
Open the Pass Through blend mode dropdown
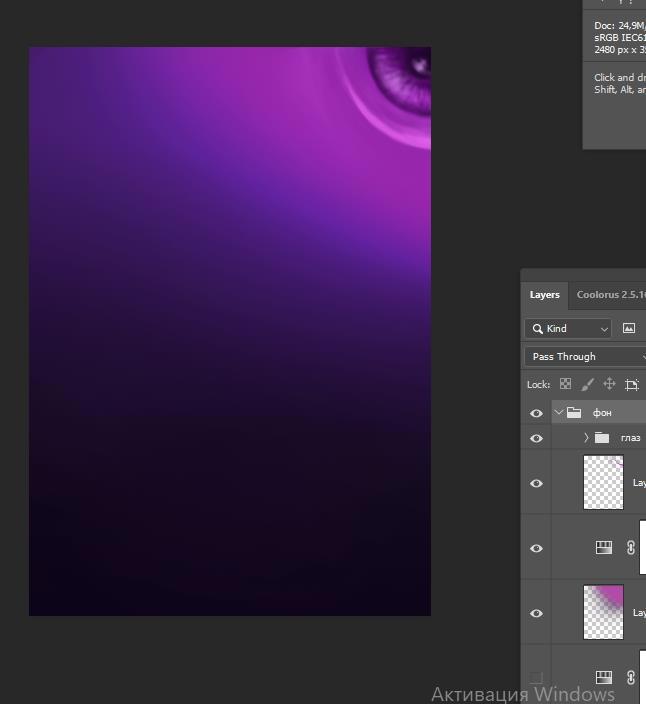click(585, 356)
